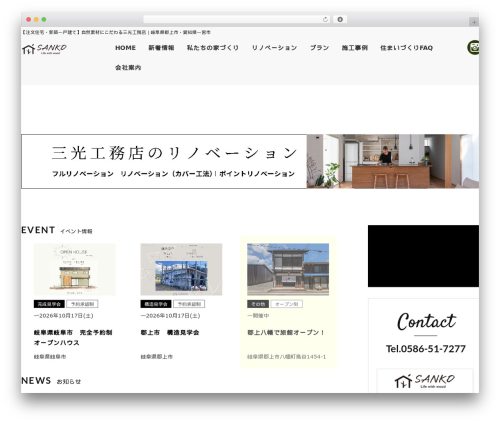This screenshot has width=500, height=423.
Task: Click the Contact heading in the sidebar
Action: [x=426, y=322]
